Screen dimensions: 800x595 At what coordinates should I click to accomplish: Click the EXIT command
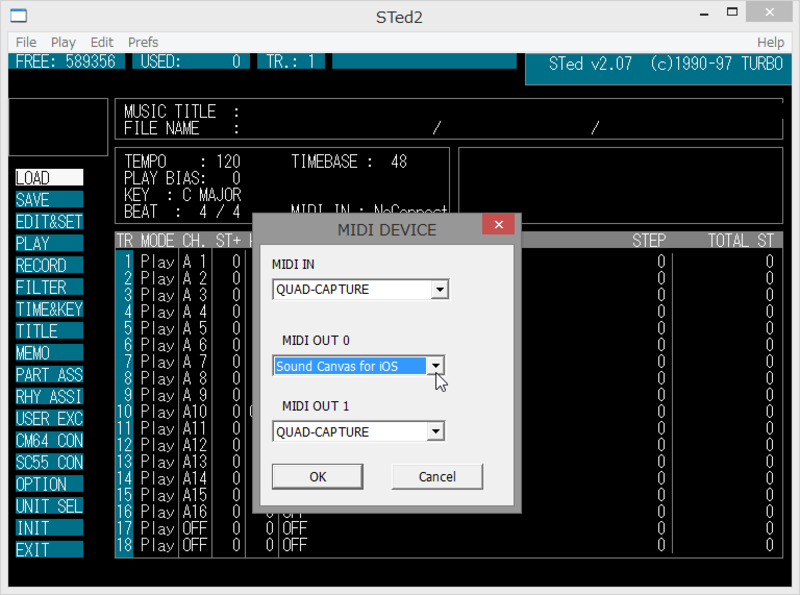click(x=49, y=550)
